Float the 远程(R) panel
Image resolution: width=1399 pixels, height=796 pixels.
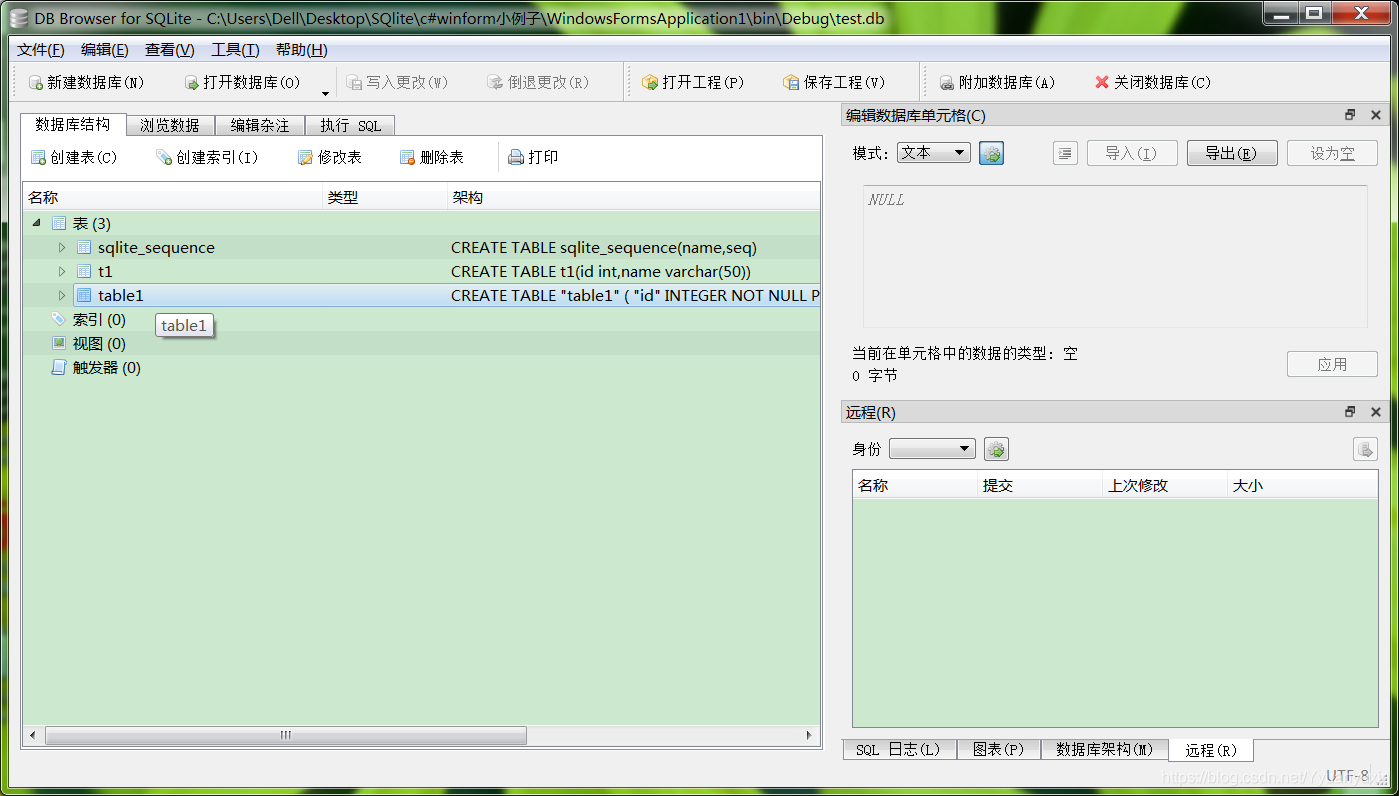[1350, 412]
